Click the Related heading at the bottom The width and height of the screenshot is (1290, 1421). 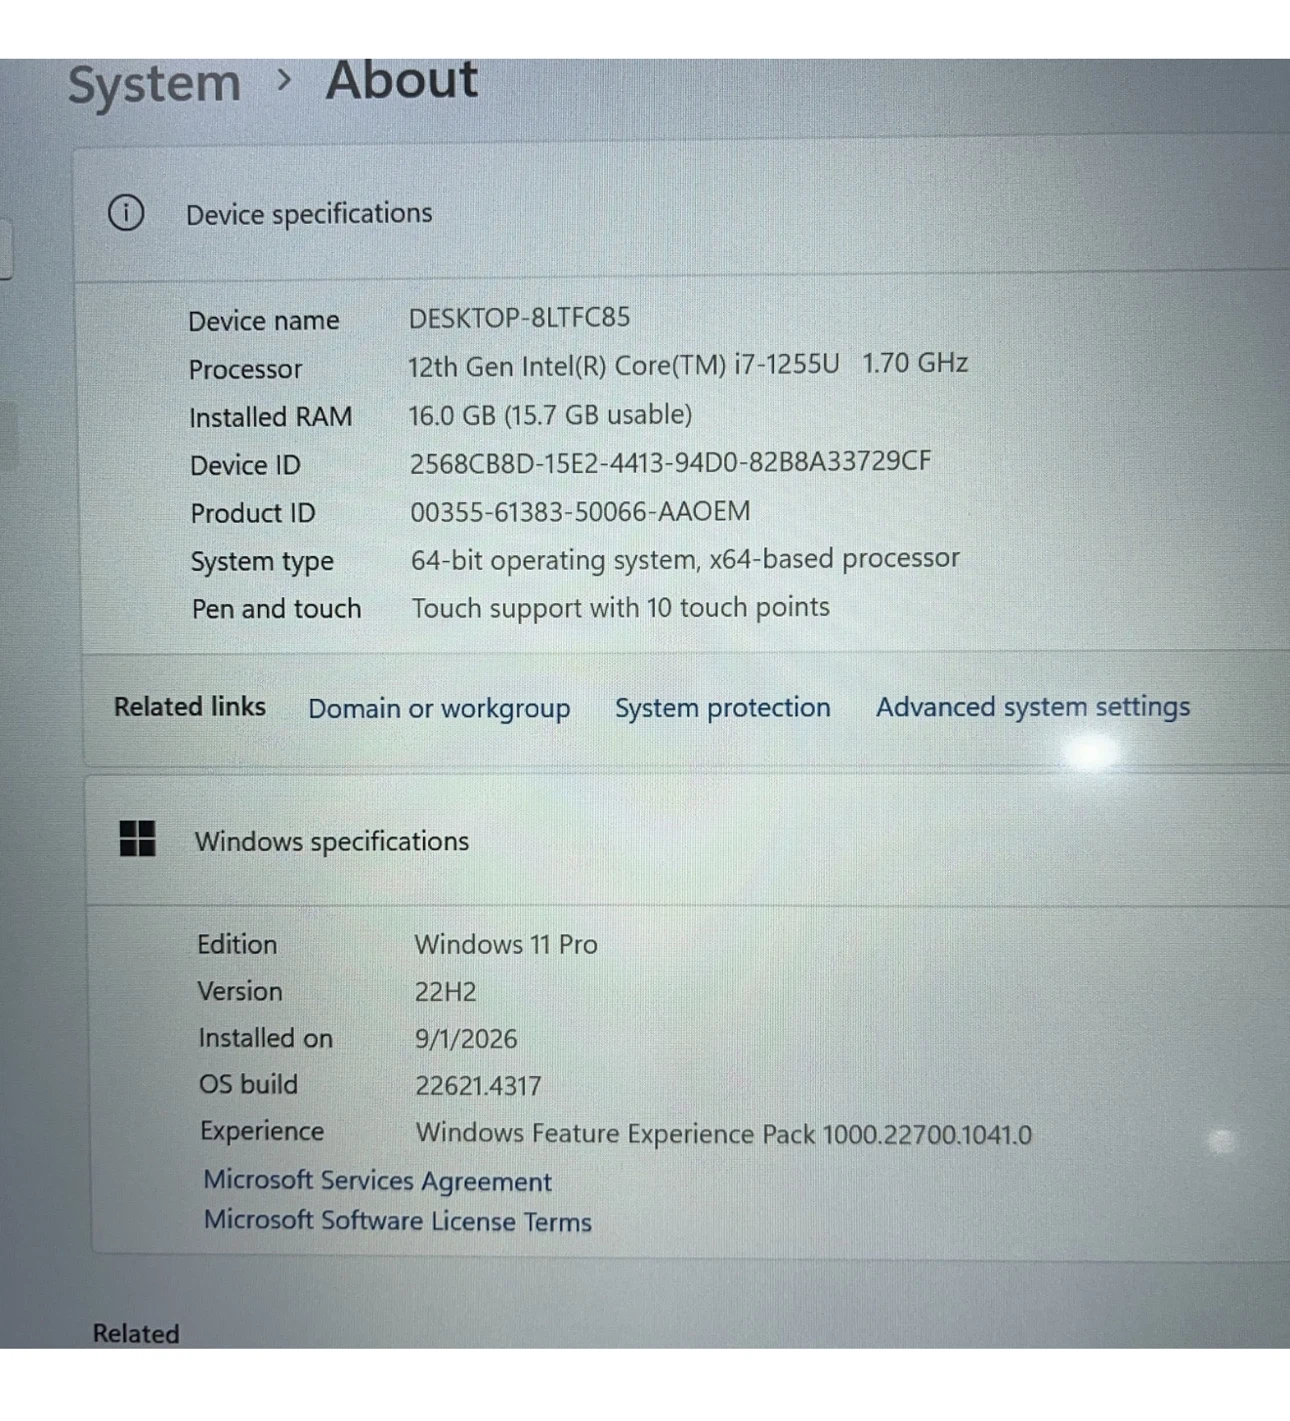pyautogui.click(x=136, y=1334)
